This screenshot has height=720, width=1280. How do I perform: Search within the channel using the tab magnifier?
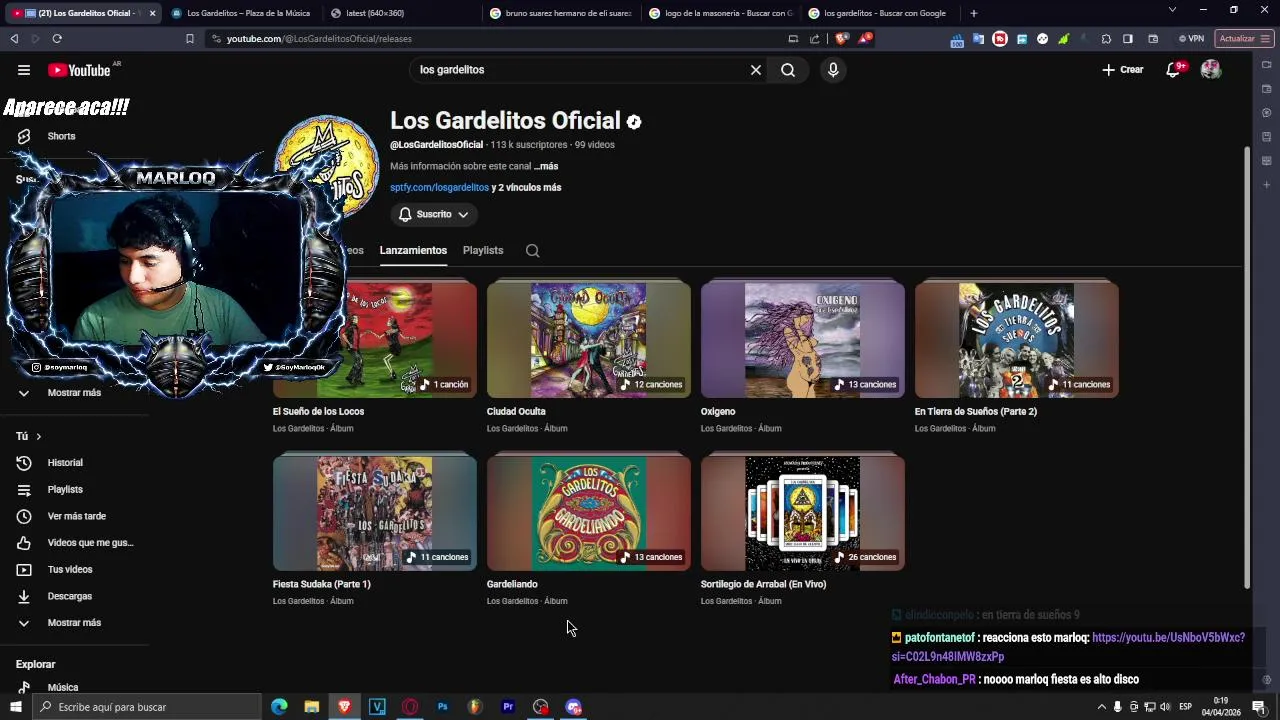click(533, 251)
